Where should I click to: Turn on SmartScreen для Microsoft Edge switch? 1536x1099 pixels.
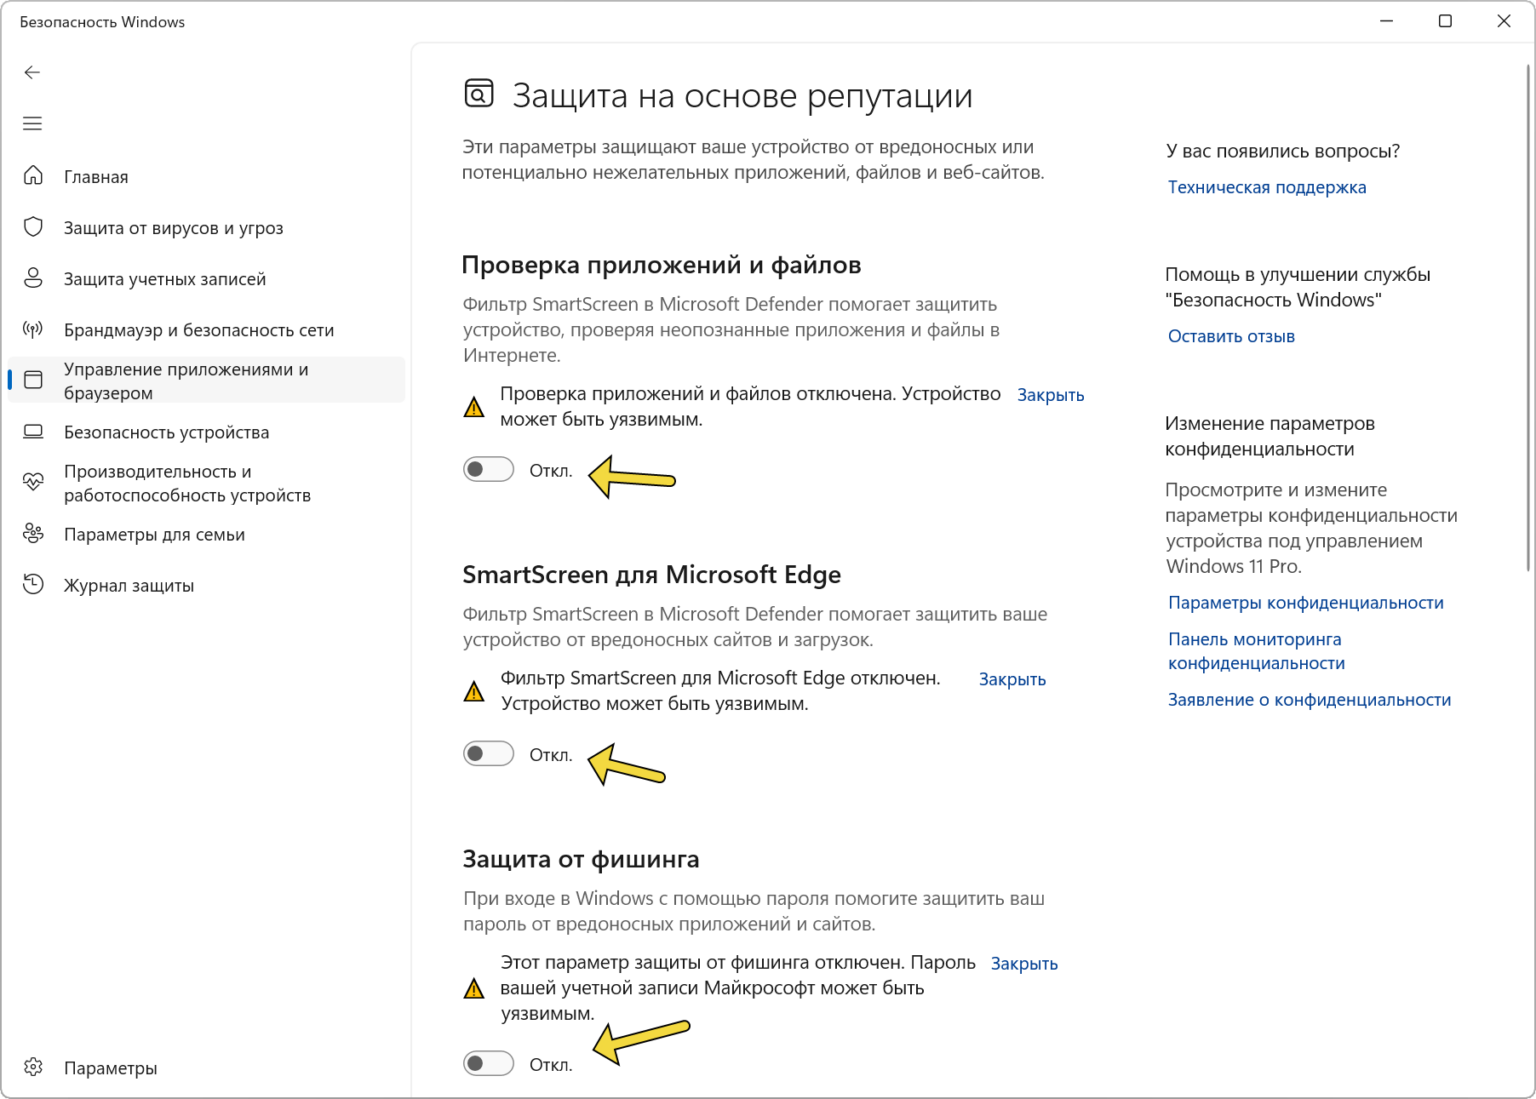click(x=488, y=753)
